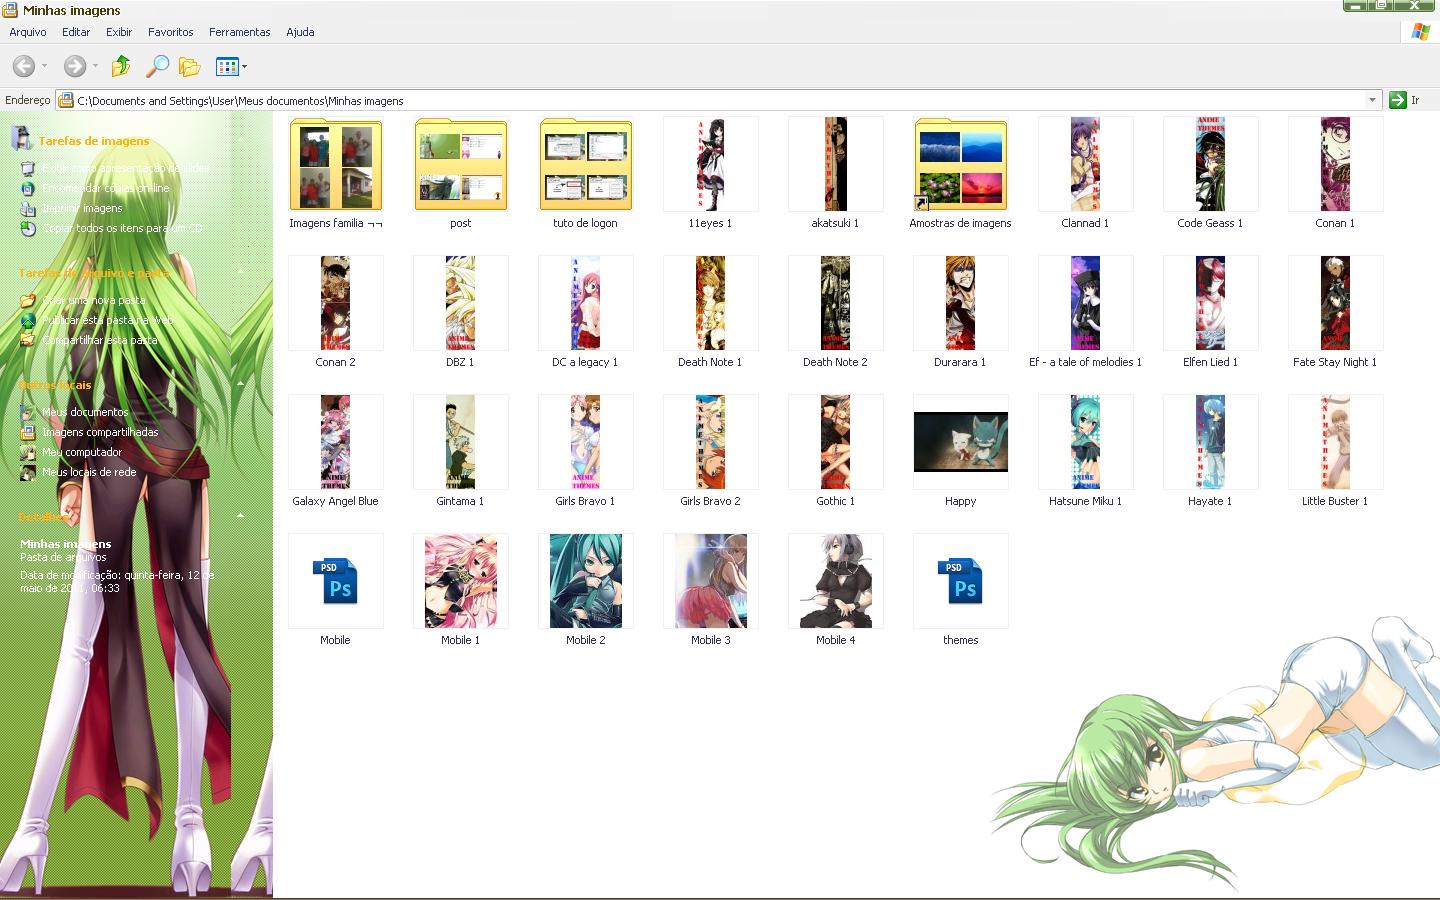Select the Amostras de imagens shortcut folder

[960, 164]
